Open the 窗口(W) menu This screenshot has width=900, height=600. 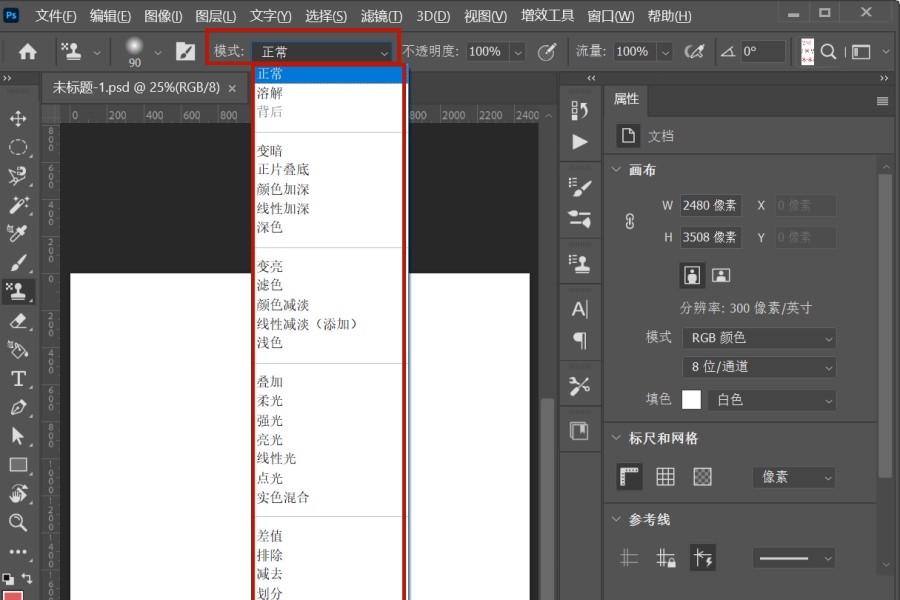(611, 16)
